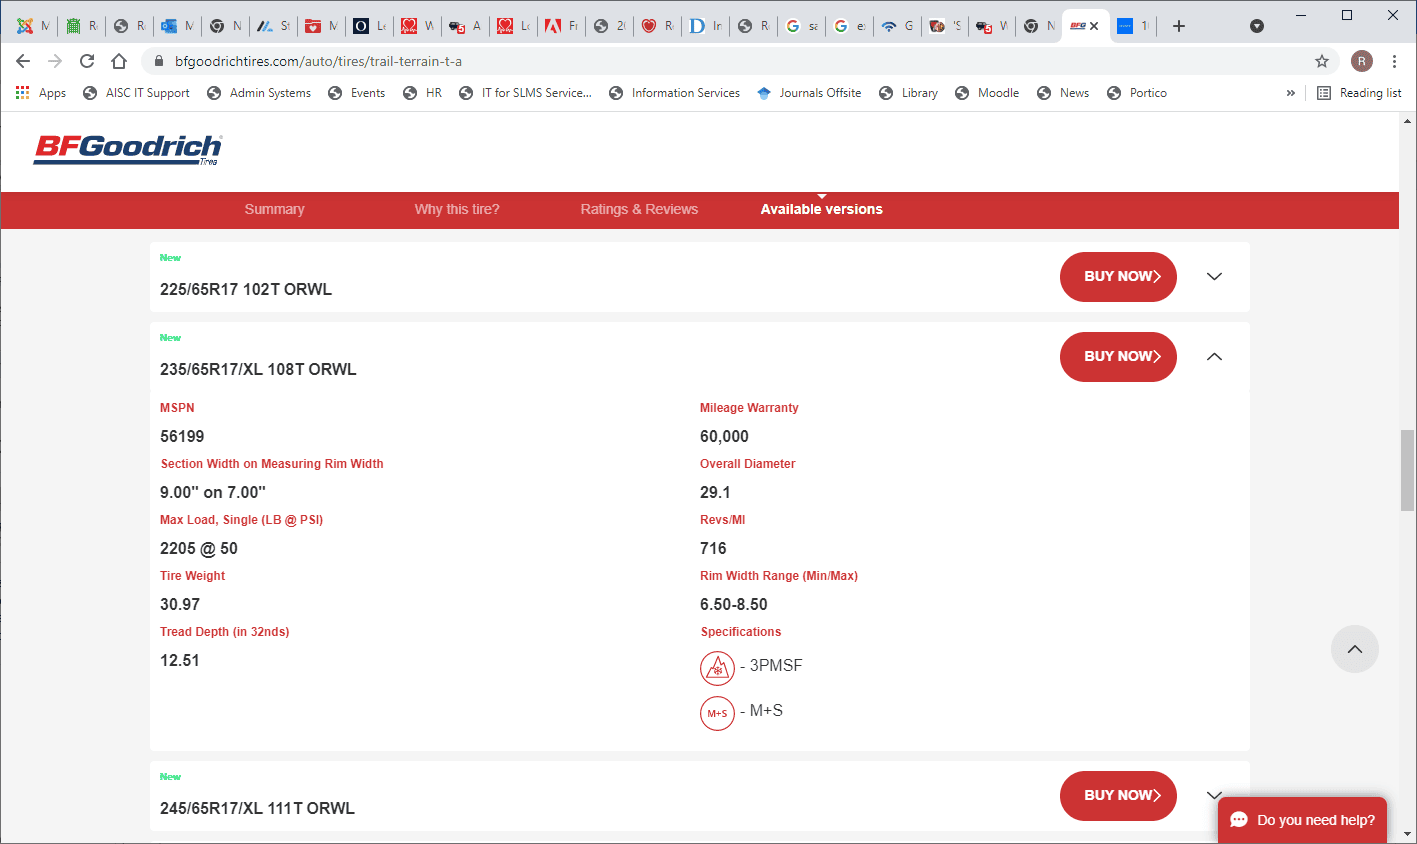Switch to the blue D icon tab
1417x844 pixels.
[x=705, y=26]
